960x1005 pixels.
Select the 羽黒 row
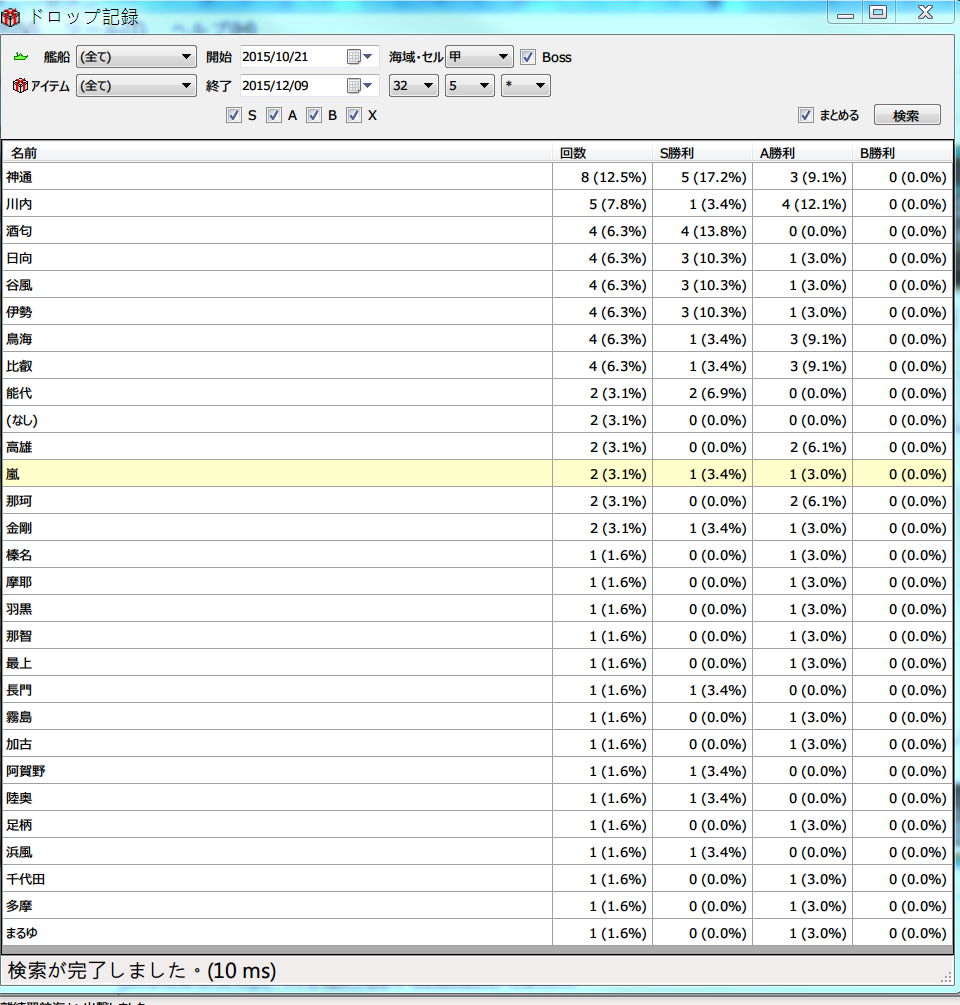pos(477,609)
